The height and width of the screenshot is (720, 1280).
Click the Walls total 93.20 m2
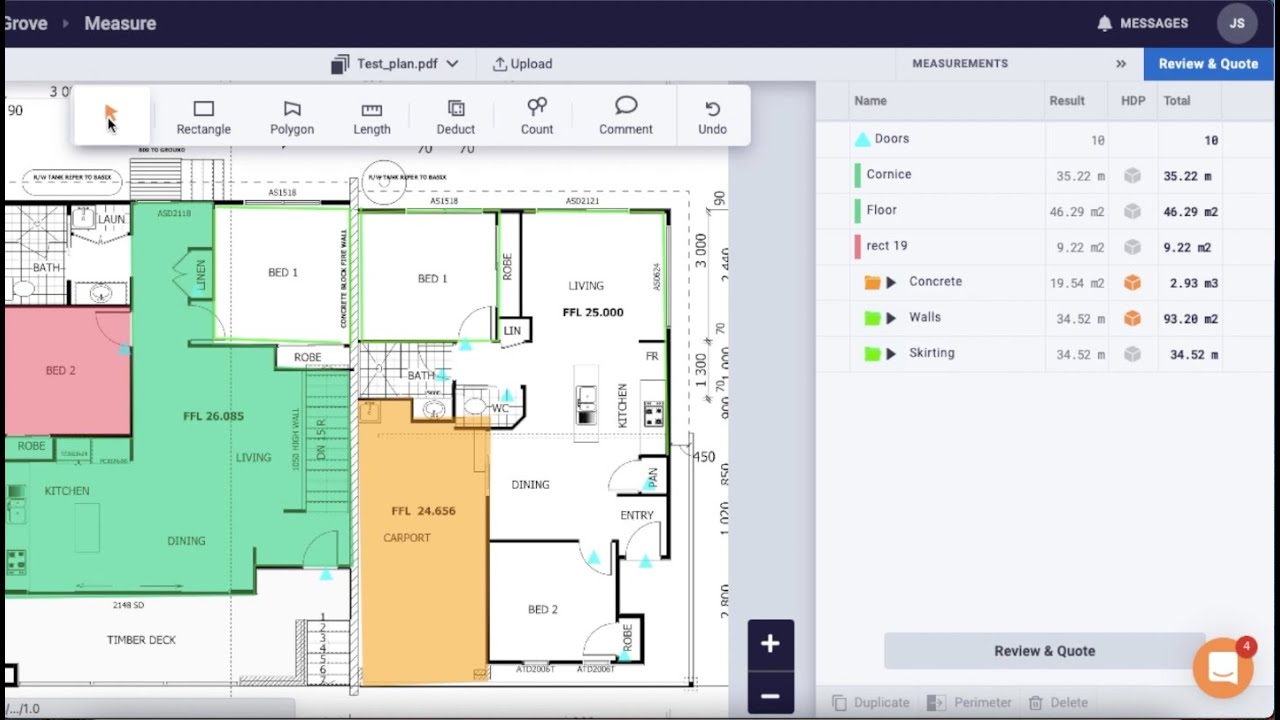click(x=1188, y=319)
